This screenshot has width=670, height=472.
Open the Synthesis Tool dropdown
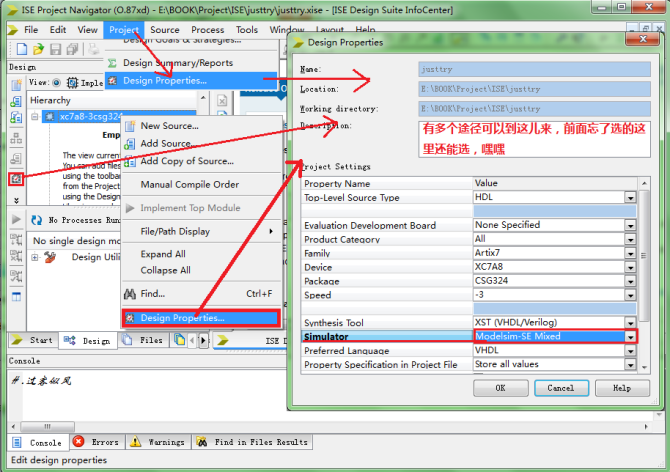630,322
